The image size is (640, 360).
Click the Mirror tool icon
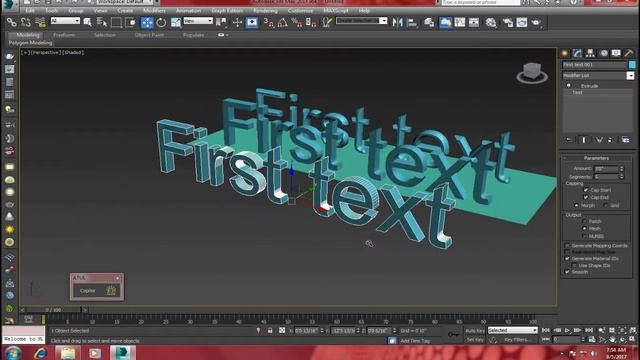pyautogui.click(x=397, y=22)
